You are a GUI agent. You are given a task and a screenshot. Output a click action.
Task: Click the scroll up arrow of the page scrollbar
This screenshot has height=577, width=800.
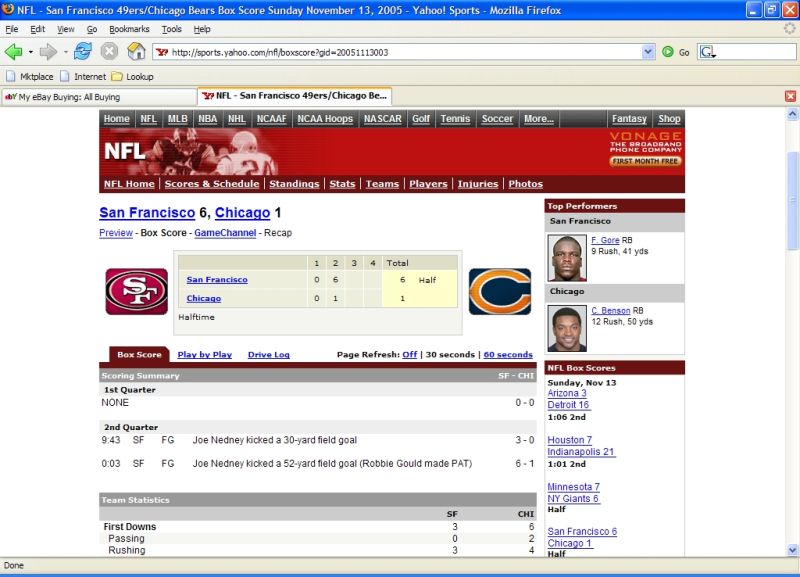[792, 114]
